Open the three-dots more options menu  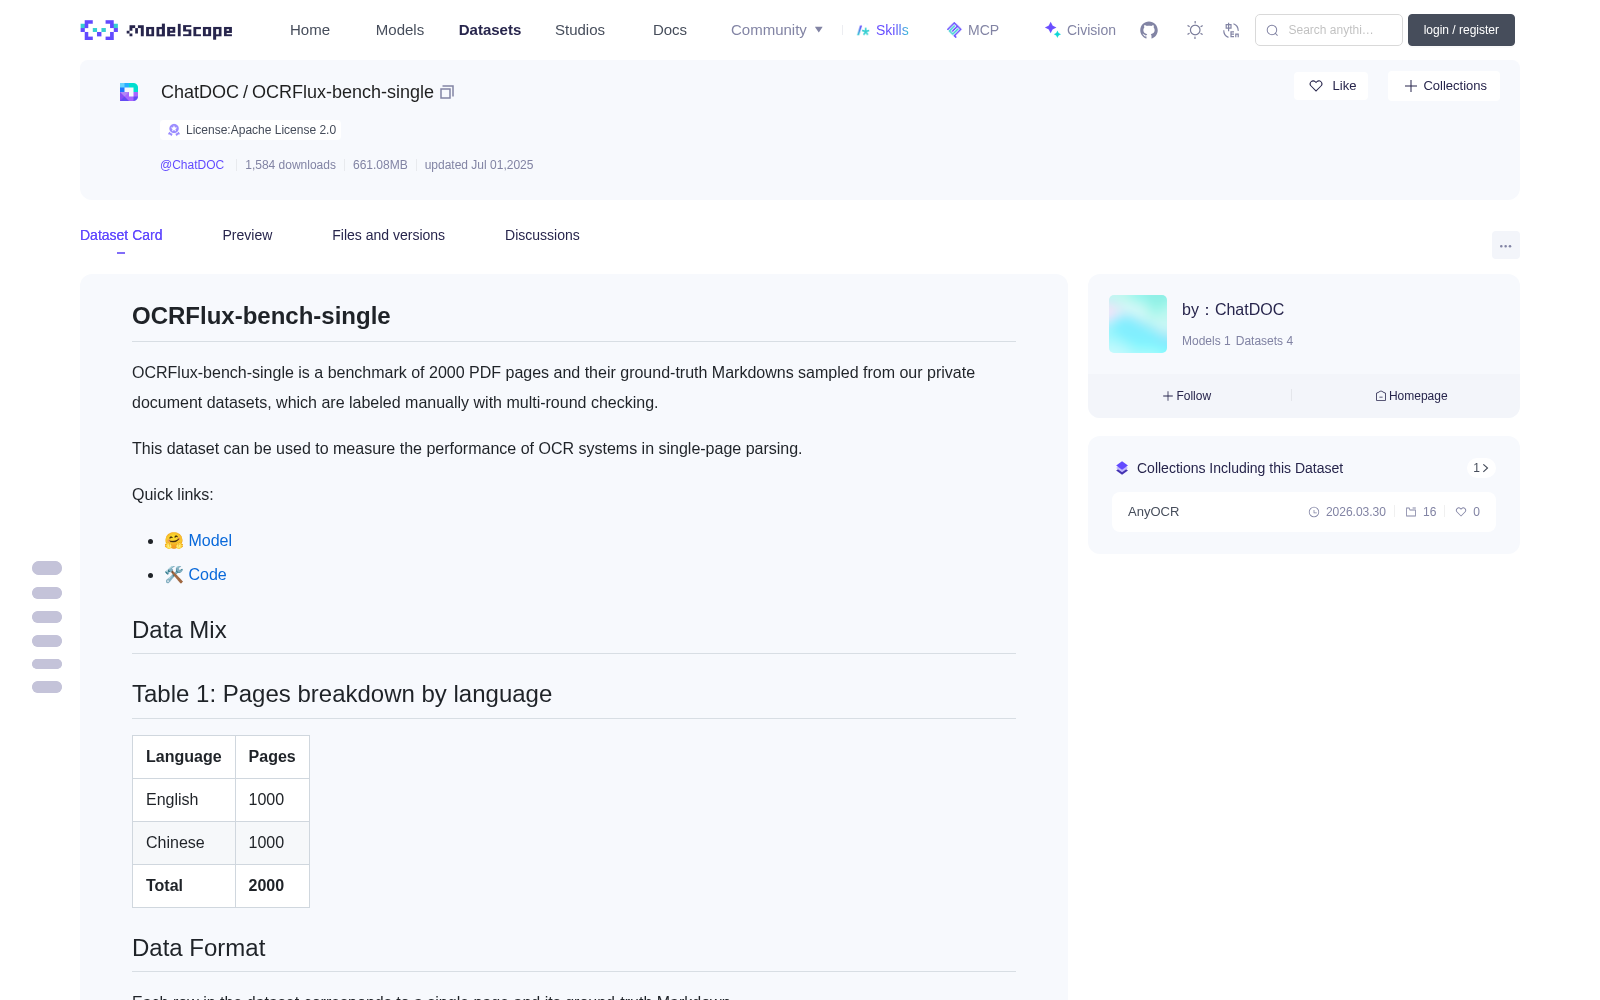click(x=1505, y=245)
